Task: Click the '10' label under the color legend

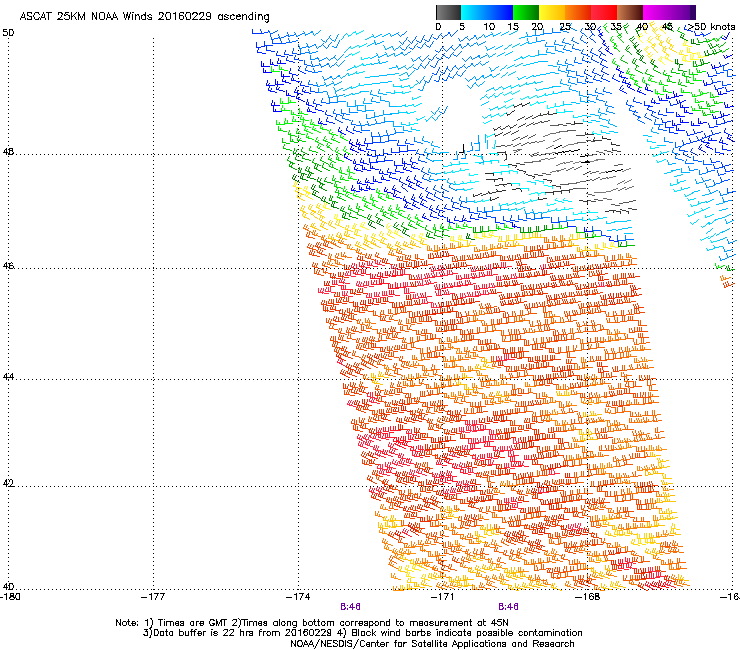Action: click(489, 27)
